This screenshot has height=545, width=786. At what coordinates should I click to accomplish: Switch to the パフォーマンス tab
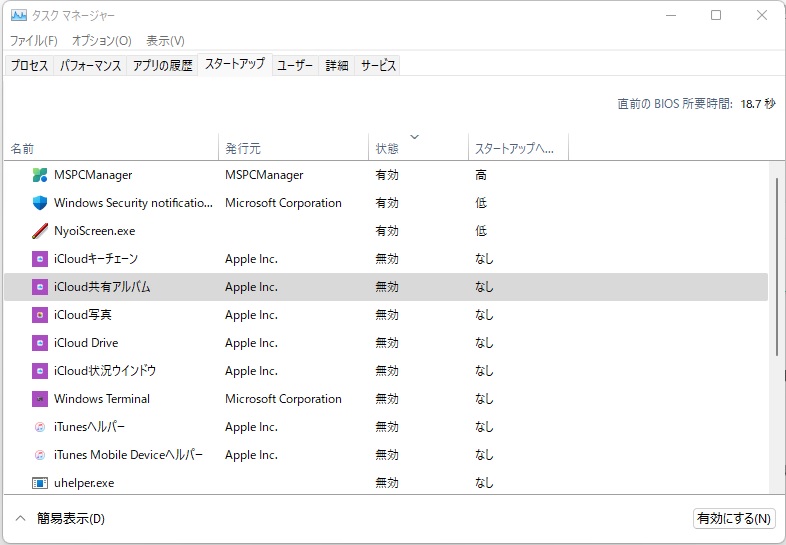coord(90,65)
